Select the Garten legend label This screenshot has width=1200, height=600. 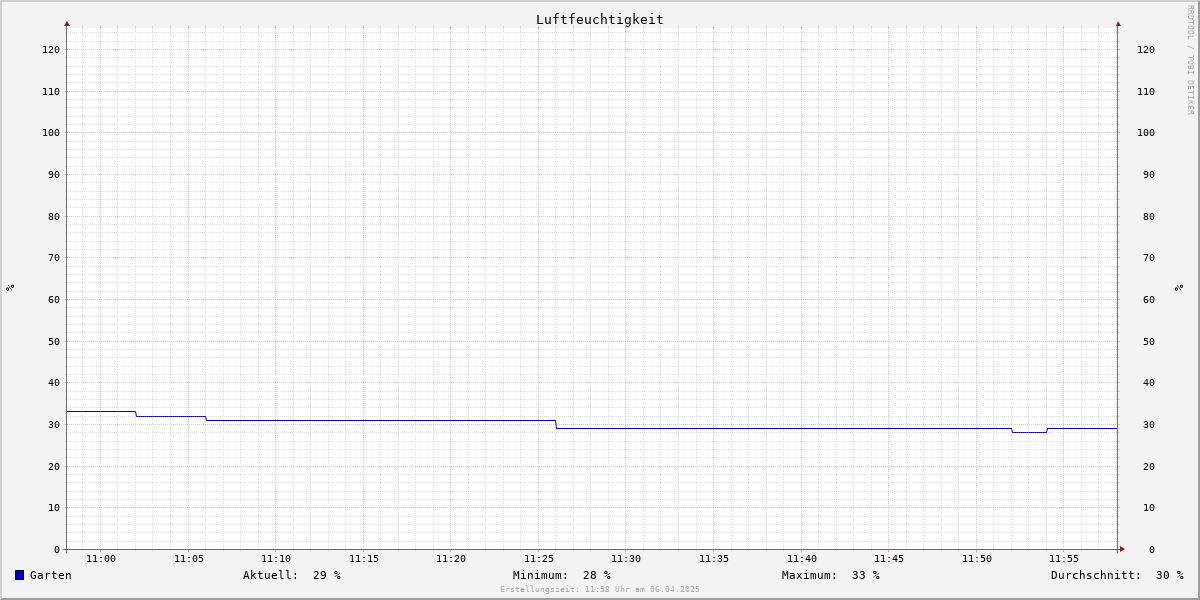point(51,575)
